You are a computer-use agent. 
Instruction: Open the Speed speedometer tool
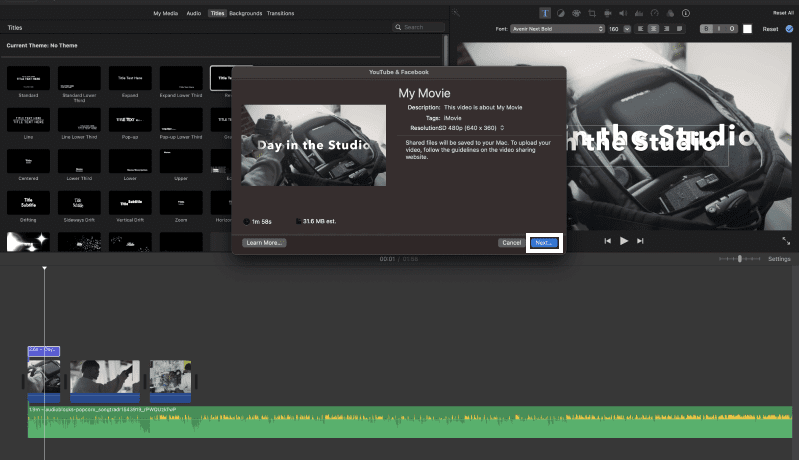click(655, 13)
